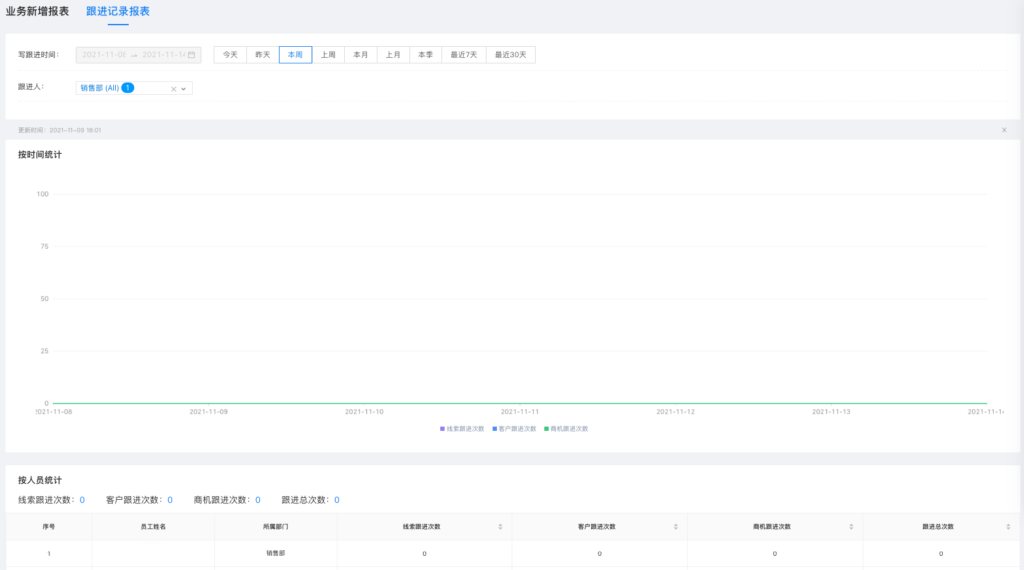
Task: Click the 销售部 (All) selected tag
Action: 99,88
